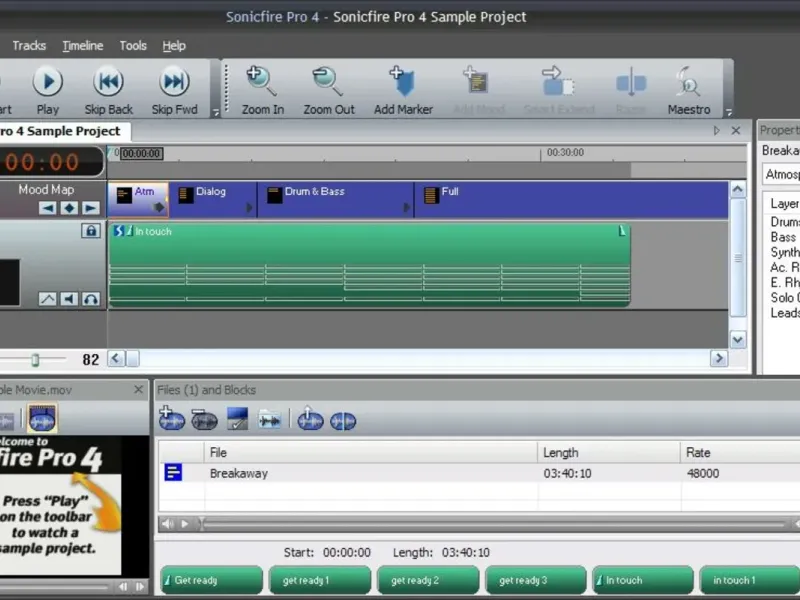Click the Zoom In magnifier icon

click(x=262, y=82)
